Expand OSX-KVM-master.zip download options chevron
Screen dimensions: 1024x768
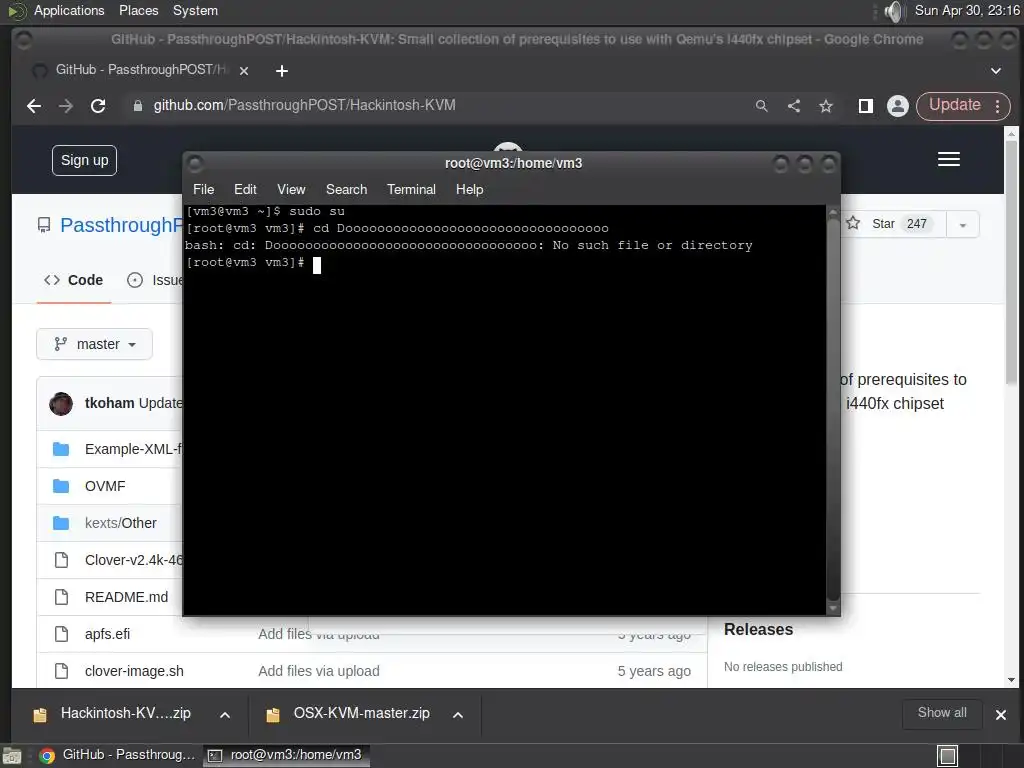coord(458,715)
